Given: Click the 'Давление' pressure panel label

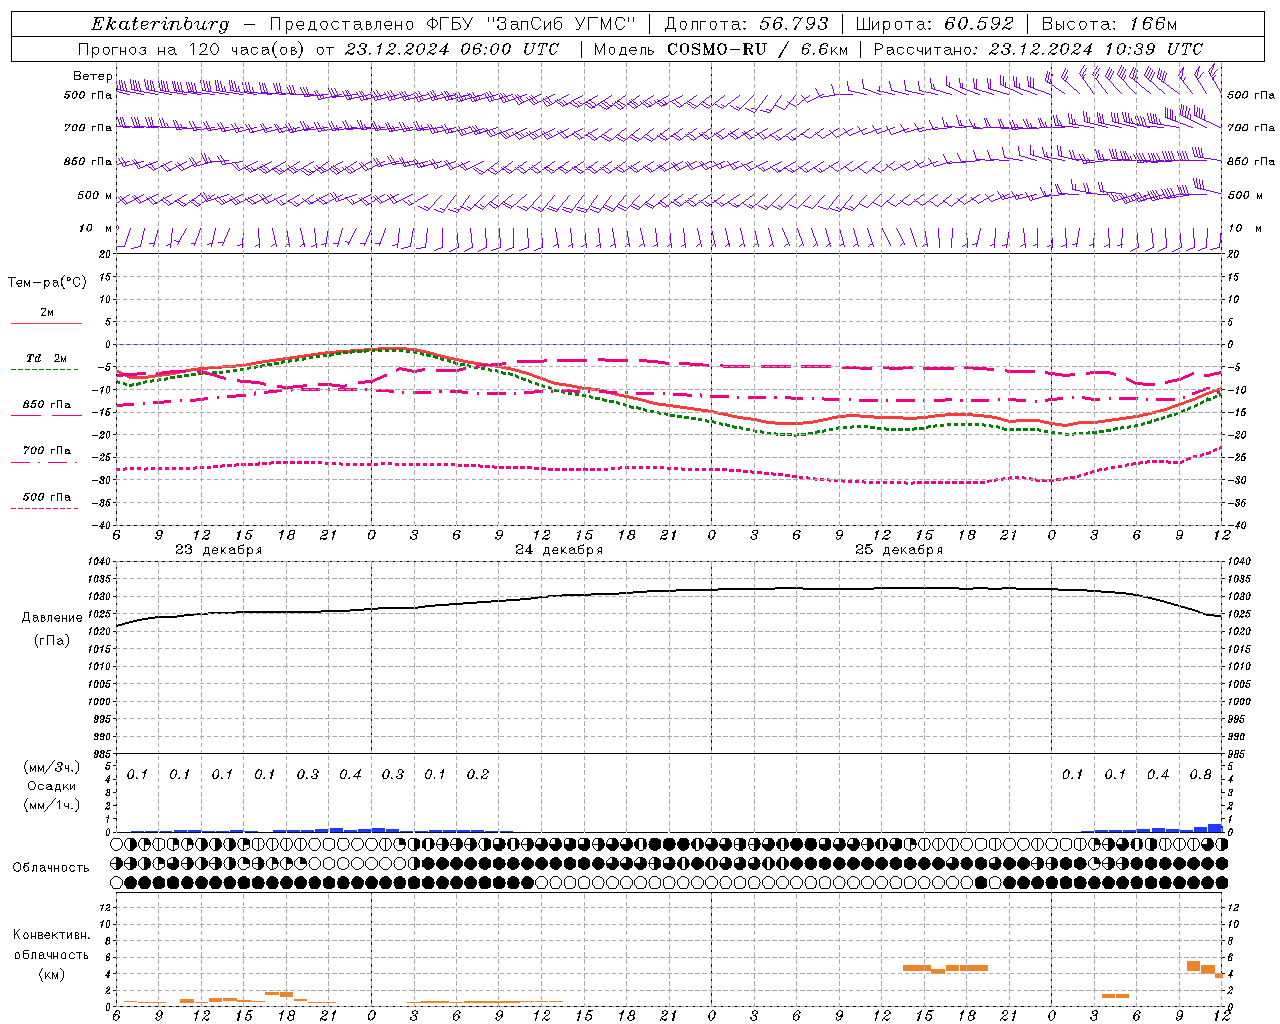Looking at the screenshot, I should pos(52,618).
